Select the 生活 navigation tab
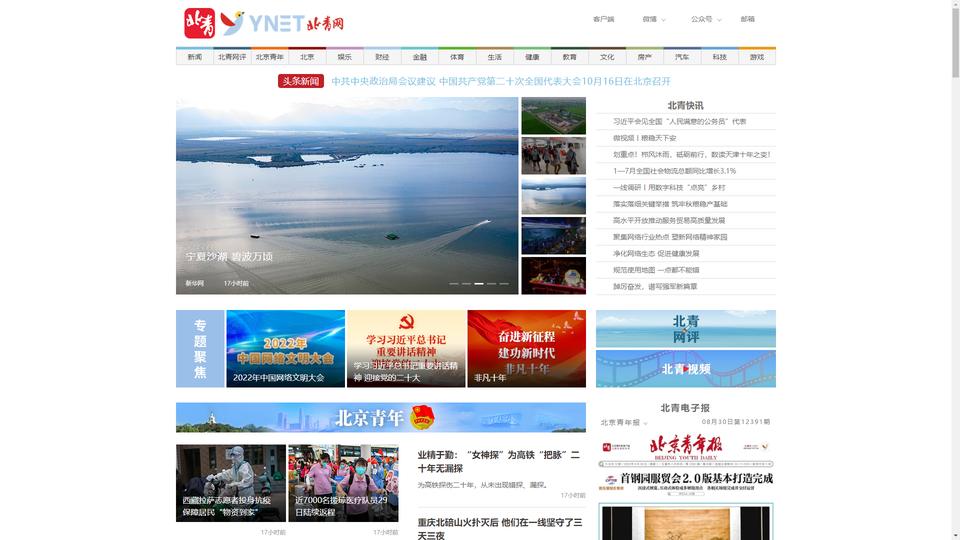This screenshot has height=540, width=960. pos(495,57)
